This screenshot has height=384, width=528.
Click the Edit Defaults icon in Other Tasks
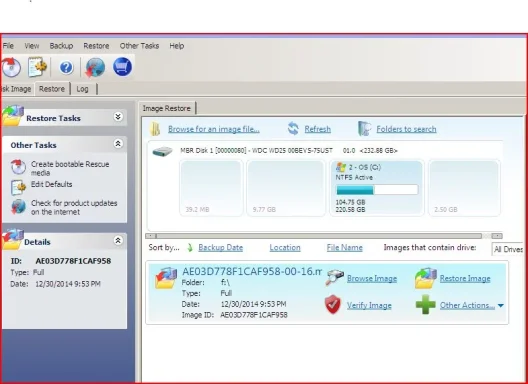pyautogui.click(x=18, y=187)
